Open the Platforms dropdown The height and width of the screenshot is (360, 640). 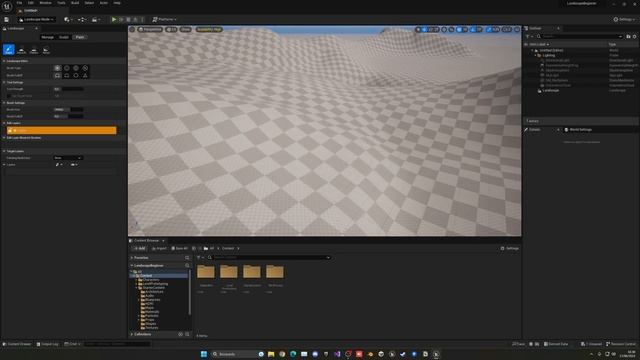point(164,19)
